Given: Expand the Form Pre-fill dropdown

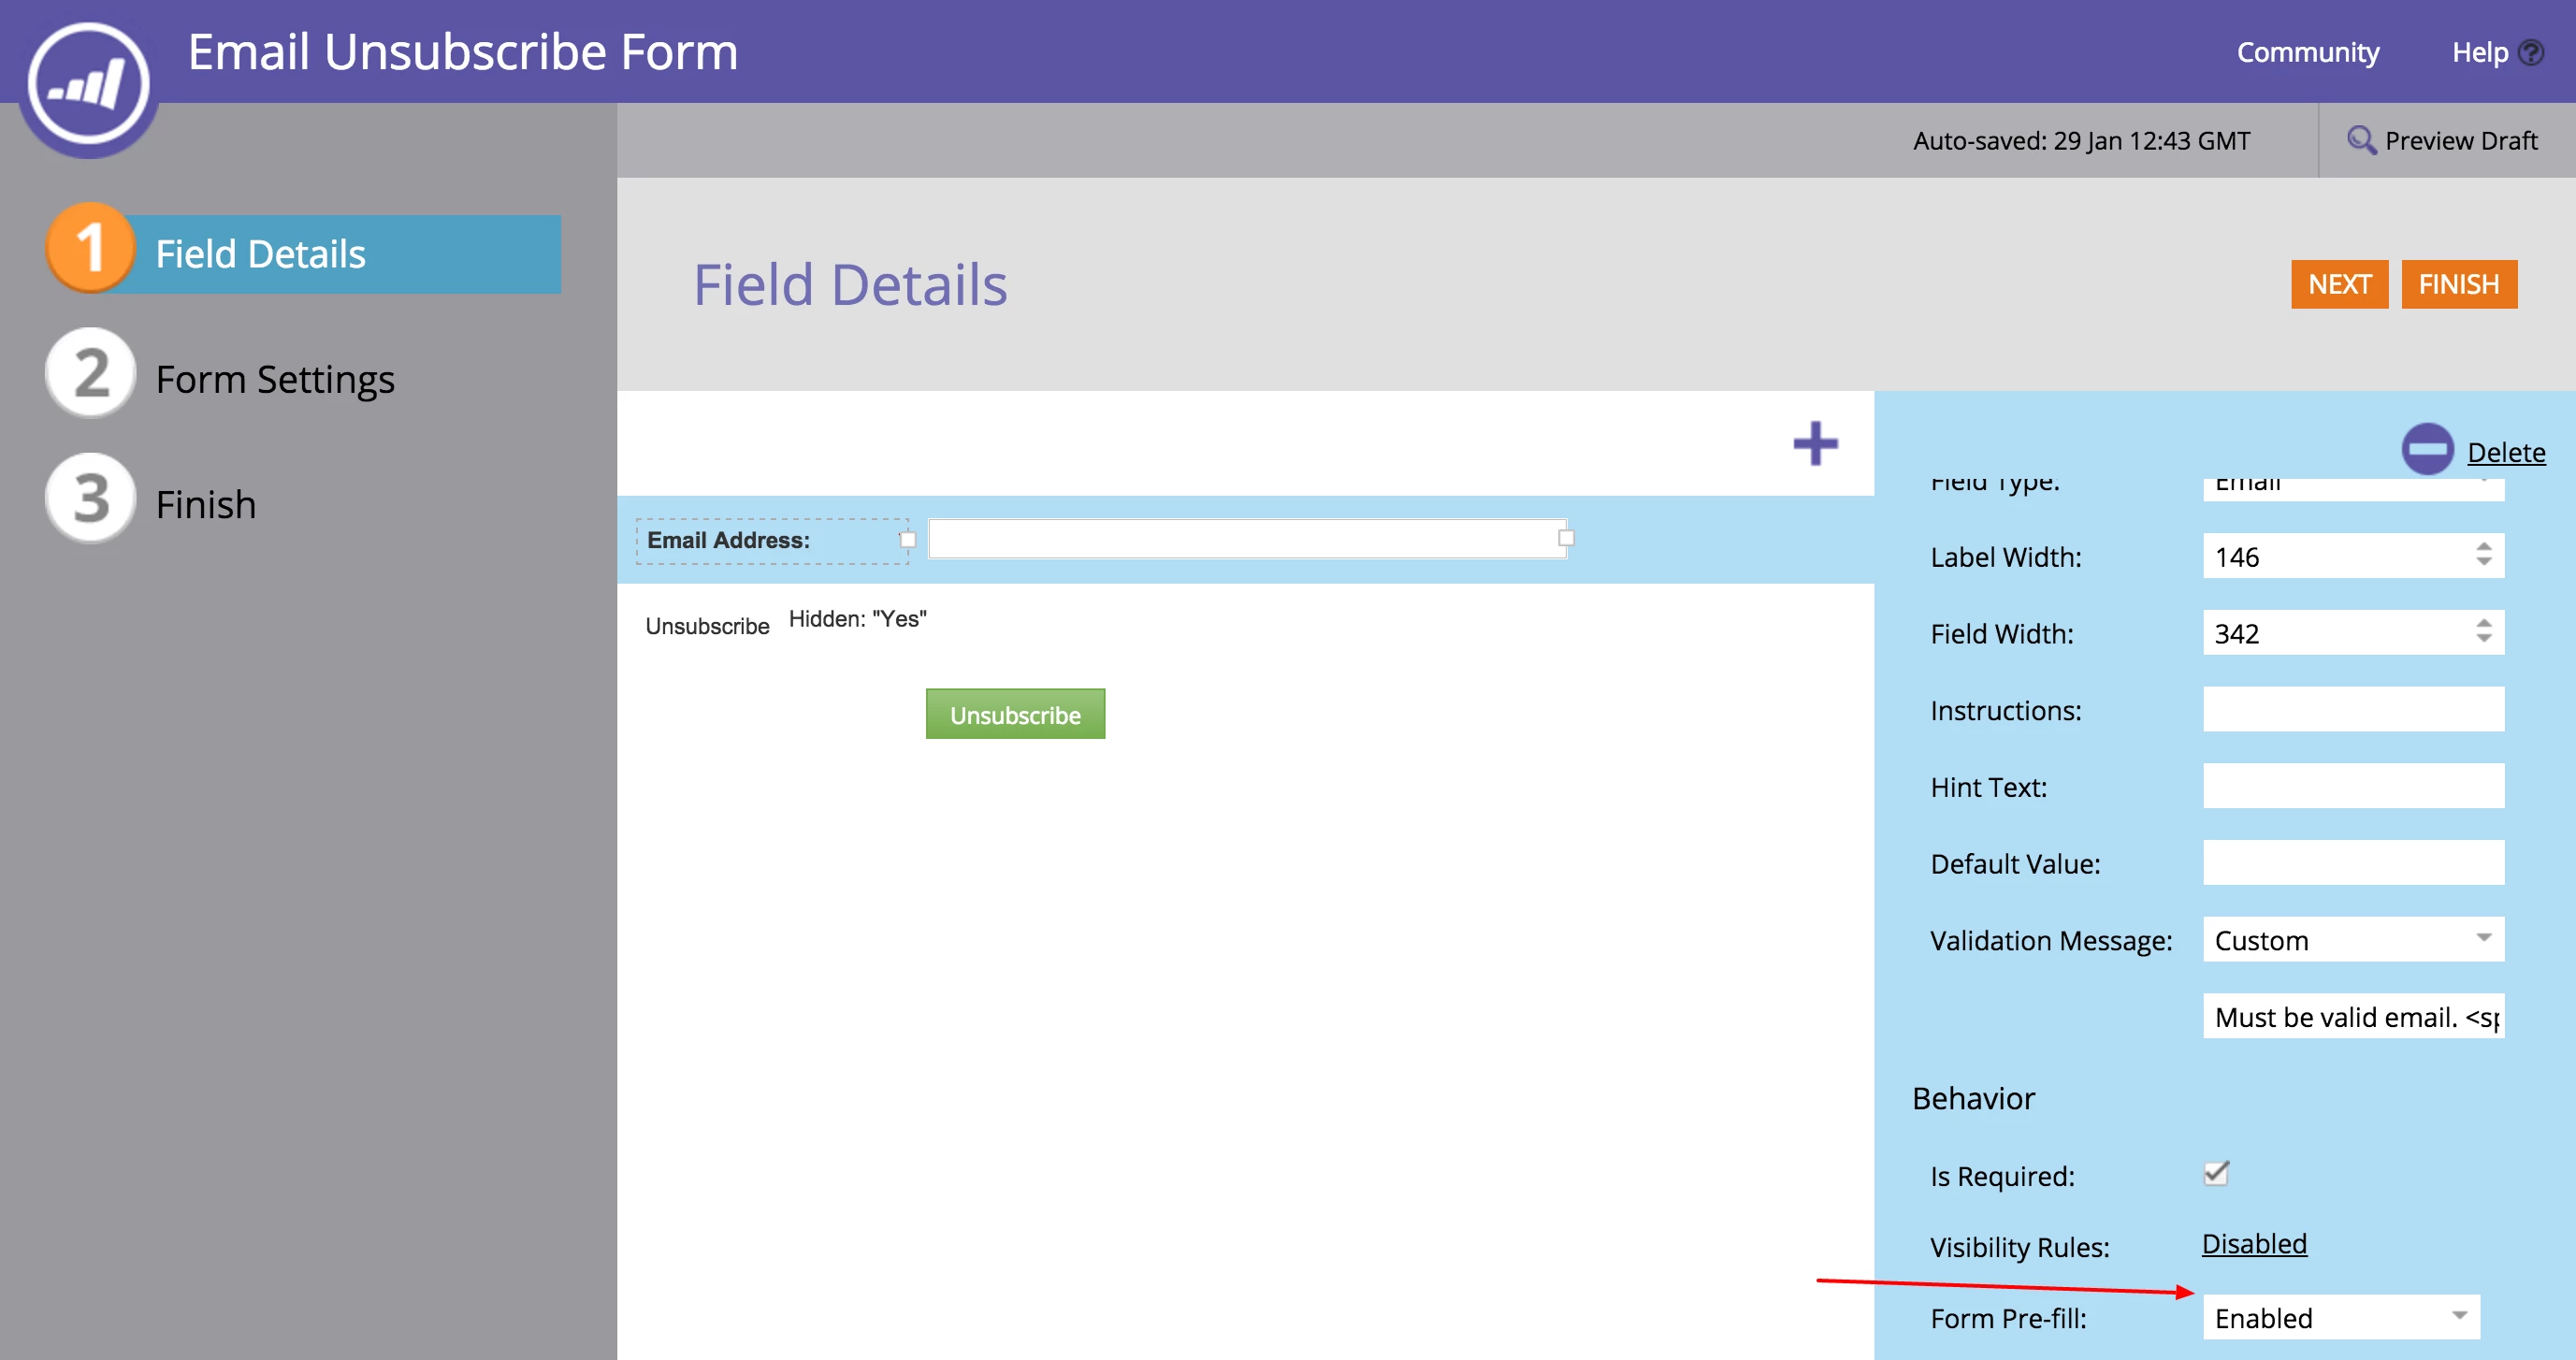Looking at the screenshot, I should [2340, 1317].
